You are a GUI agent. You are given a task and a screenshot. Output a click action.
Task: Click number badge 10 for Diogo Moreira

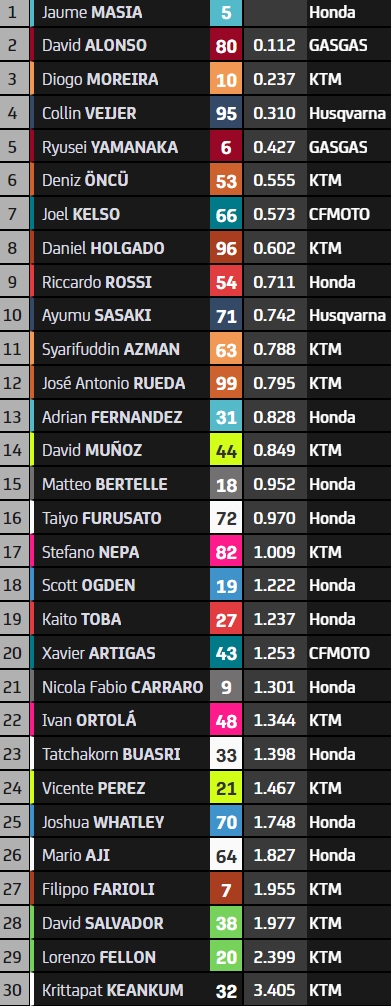click(226, 80)
